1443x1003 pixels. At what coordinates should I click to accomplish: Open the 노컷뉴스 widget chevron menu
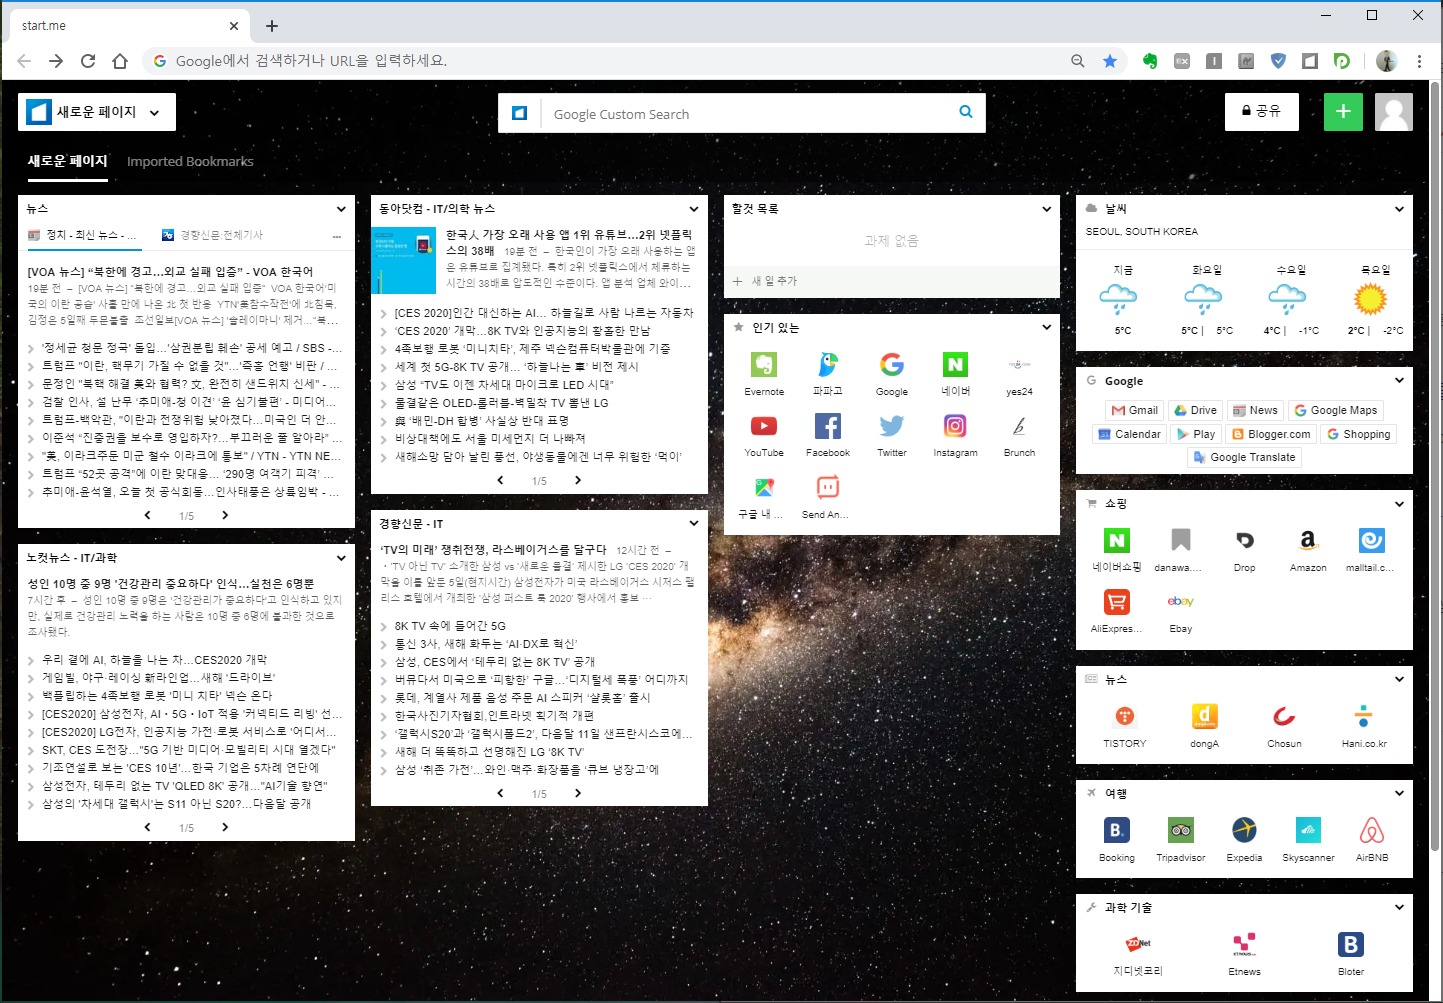[341, 558]
